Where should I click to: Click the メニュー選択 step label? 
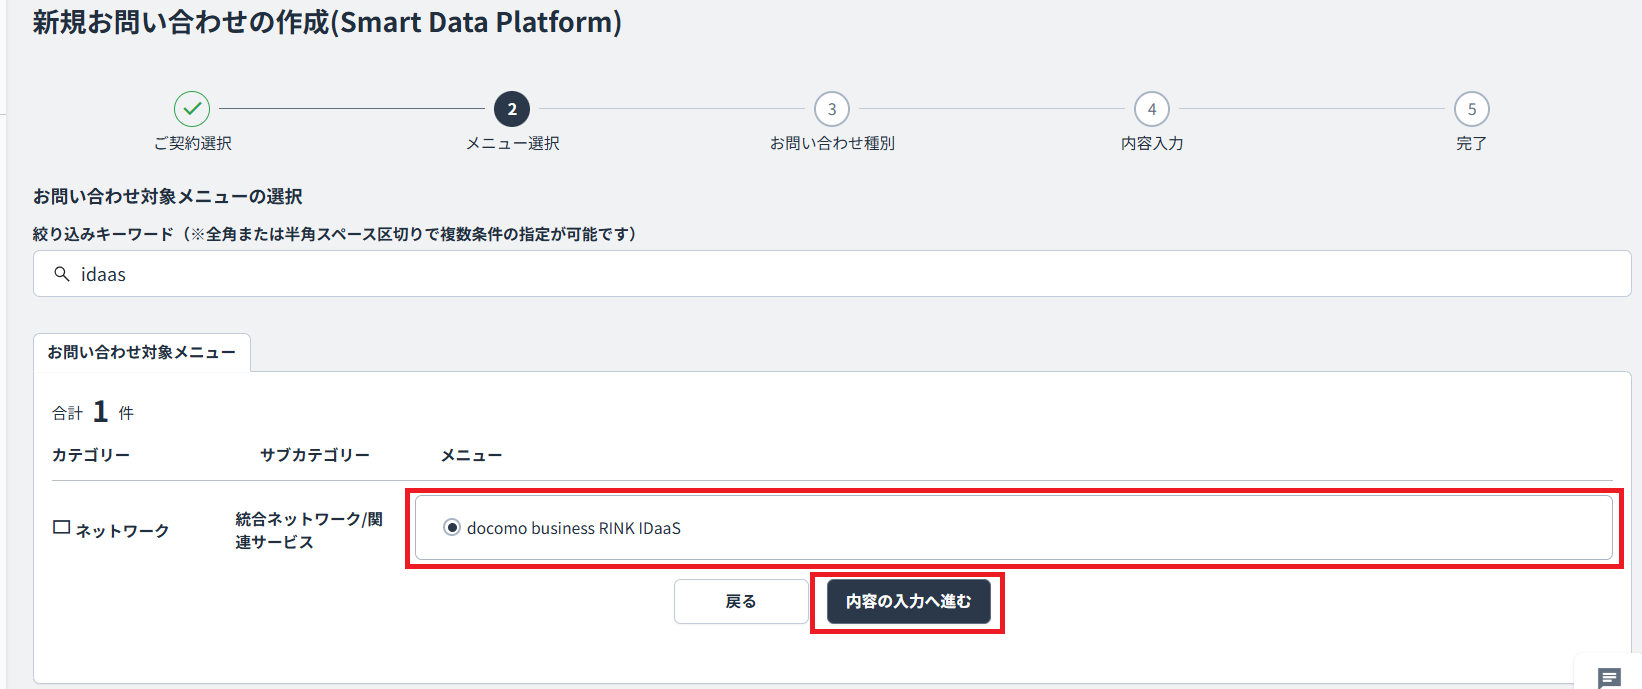(x=513, y=144)
